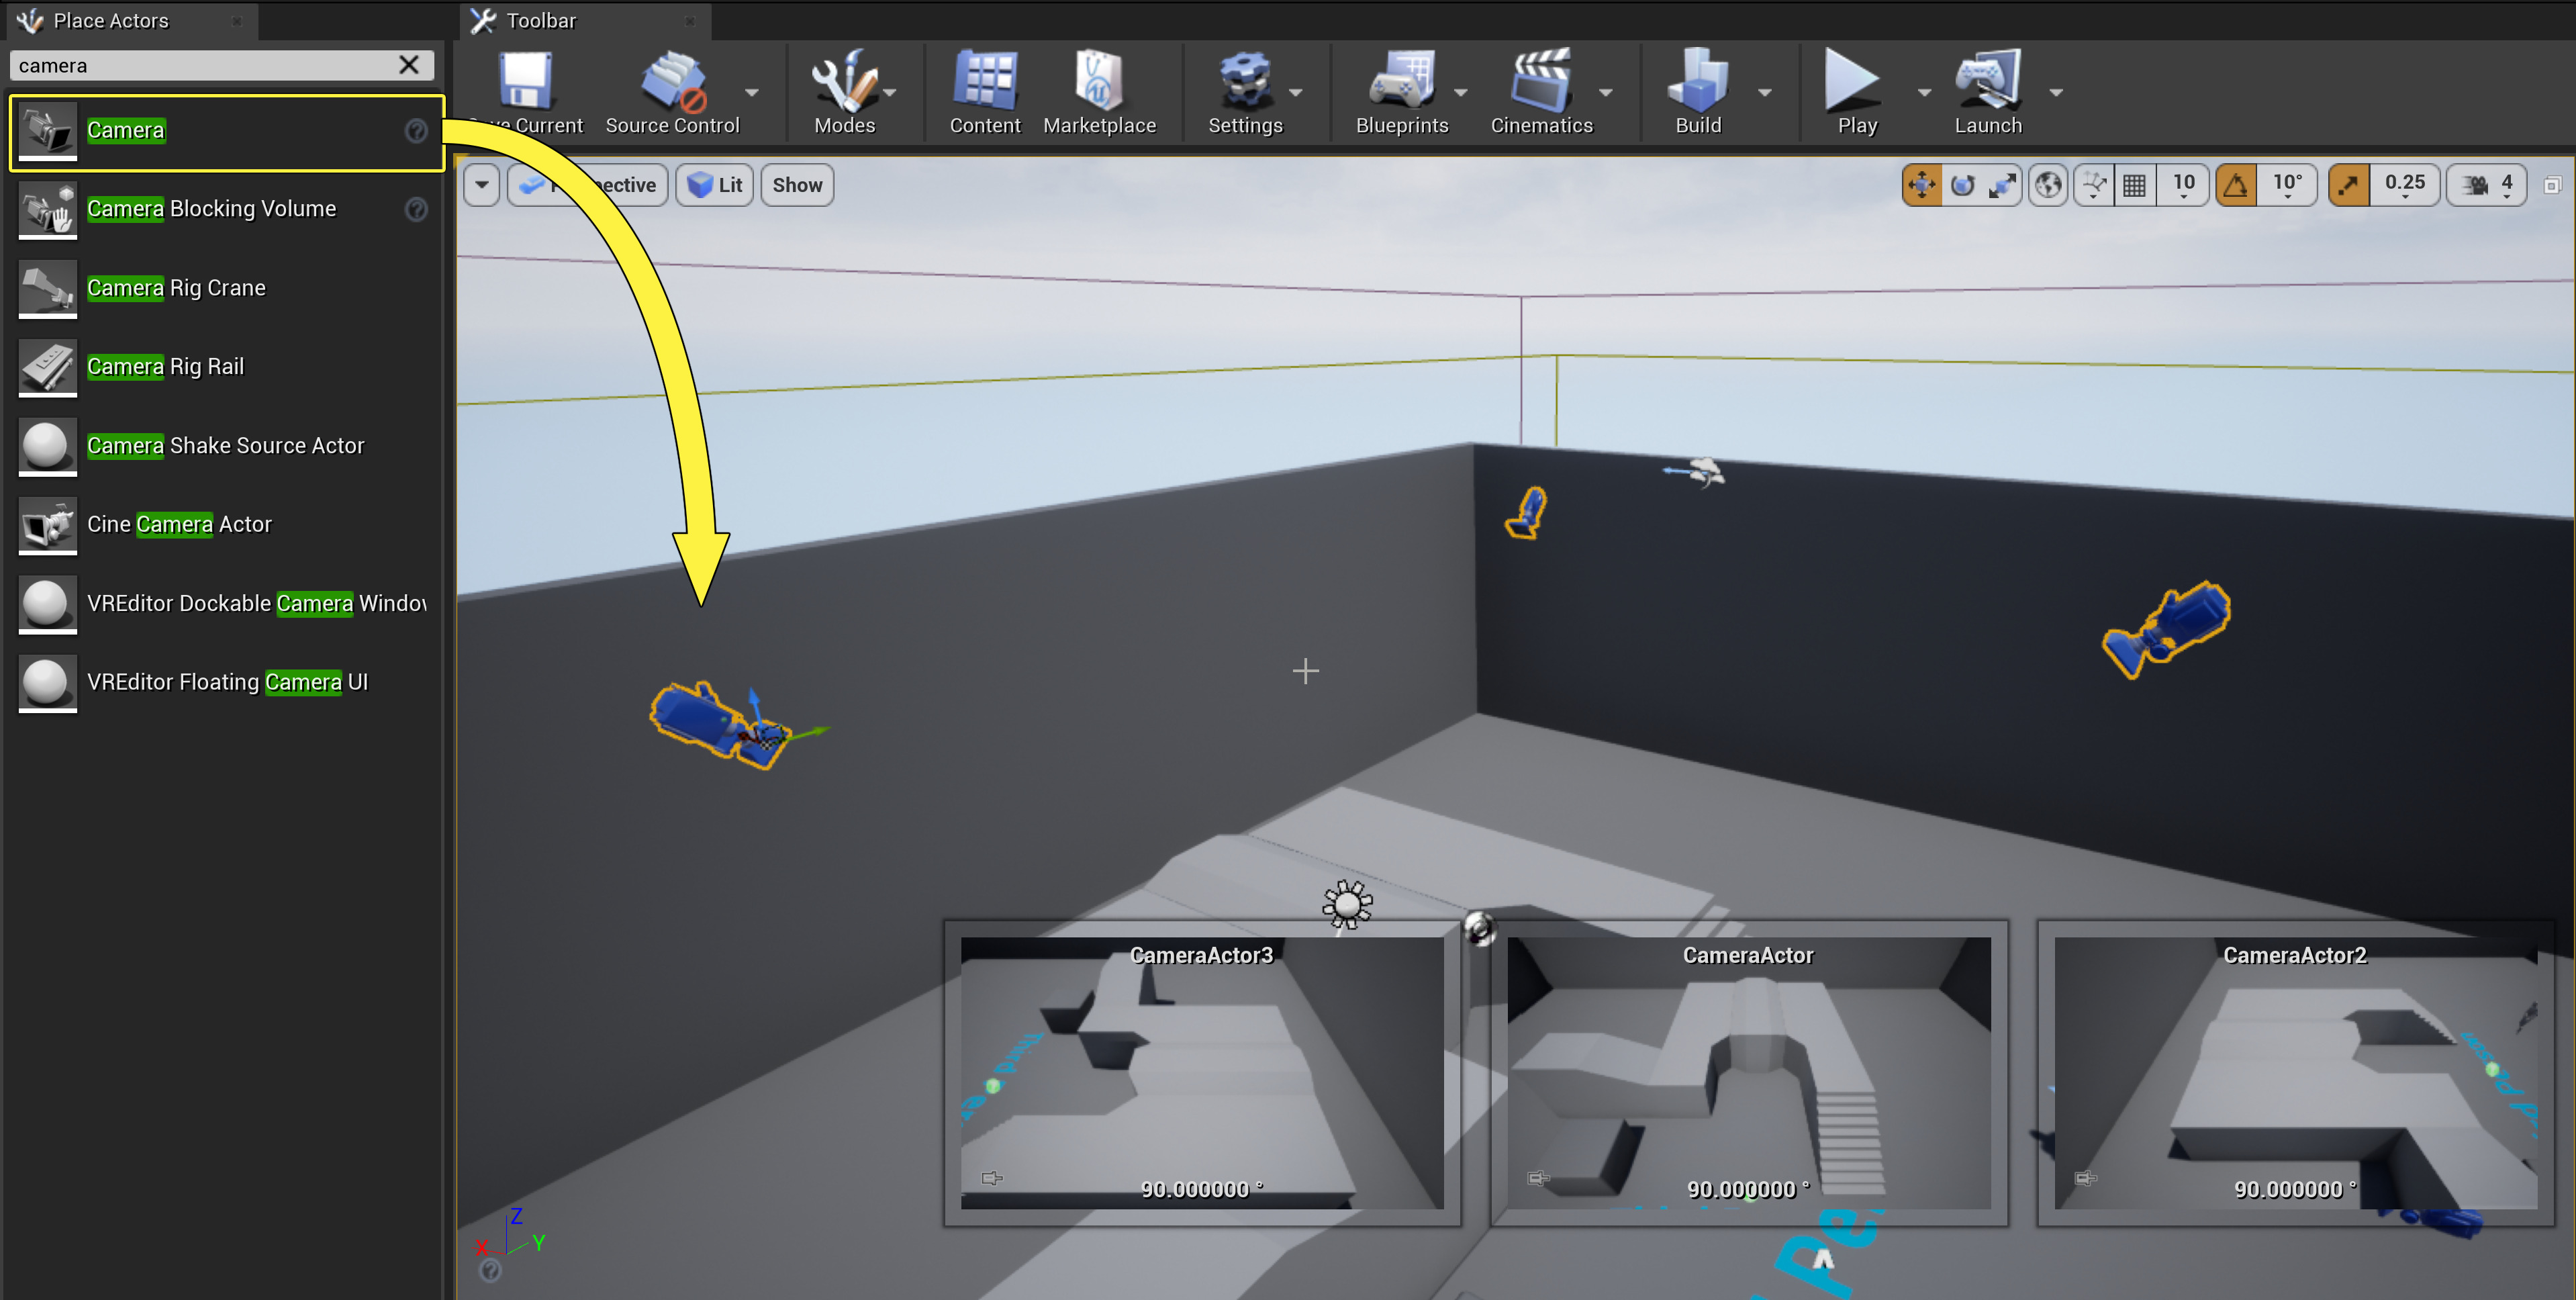2576x1300 pixels.
Task: Select the Scale gizmo tool
Action: coord(2002,185)
